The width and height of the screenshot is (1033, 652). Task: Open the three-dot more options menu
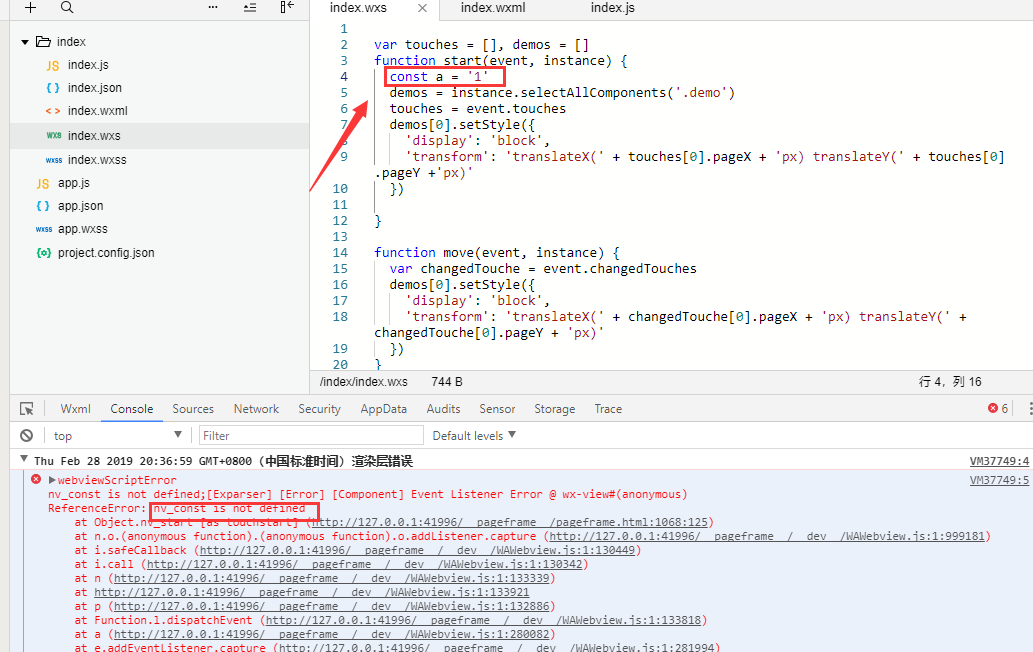pyautogui.click(x=213, y=7)
